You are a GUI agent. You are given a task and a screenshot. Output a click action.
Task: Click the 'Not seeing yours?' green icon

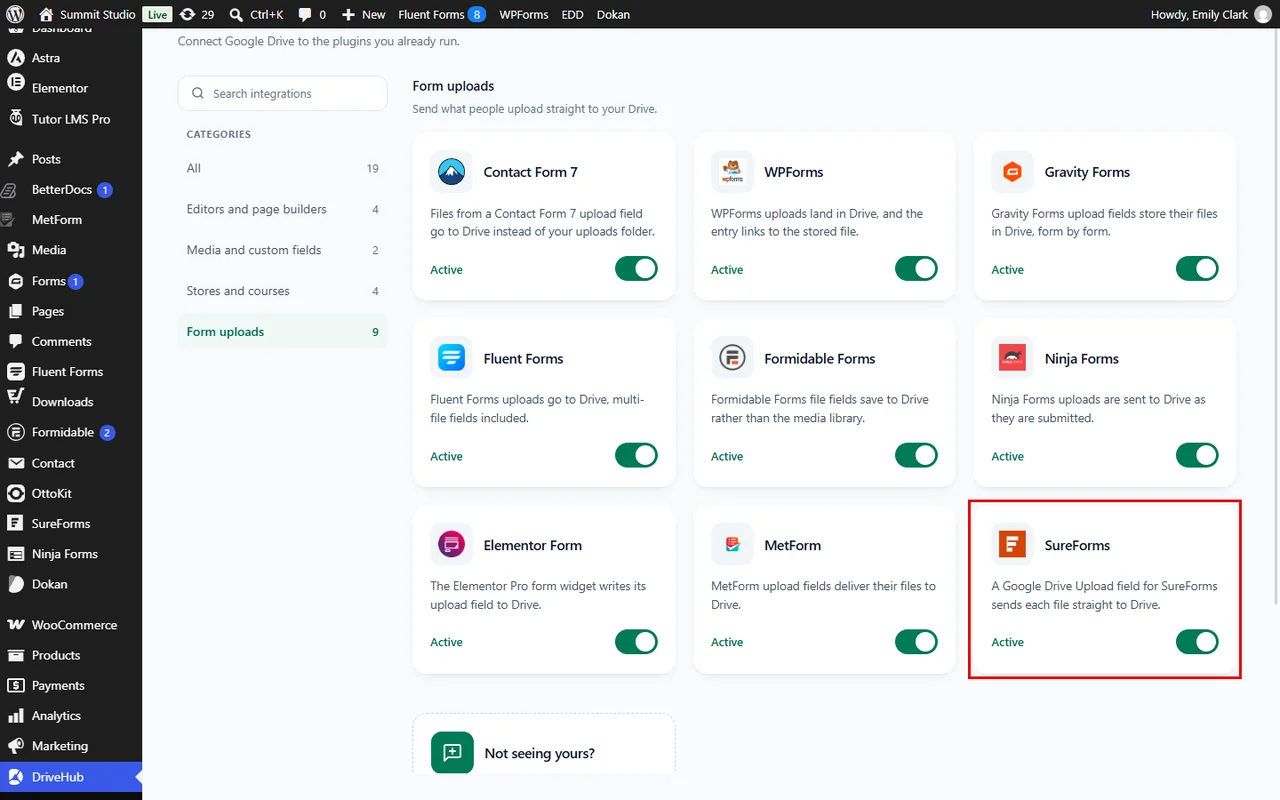tap(452, 753)
